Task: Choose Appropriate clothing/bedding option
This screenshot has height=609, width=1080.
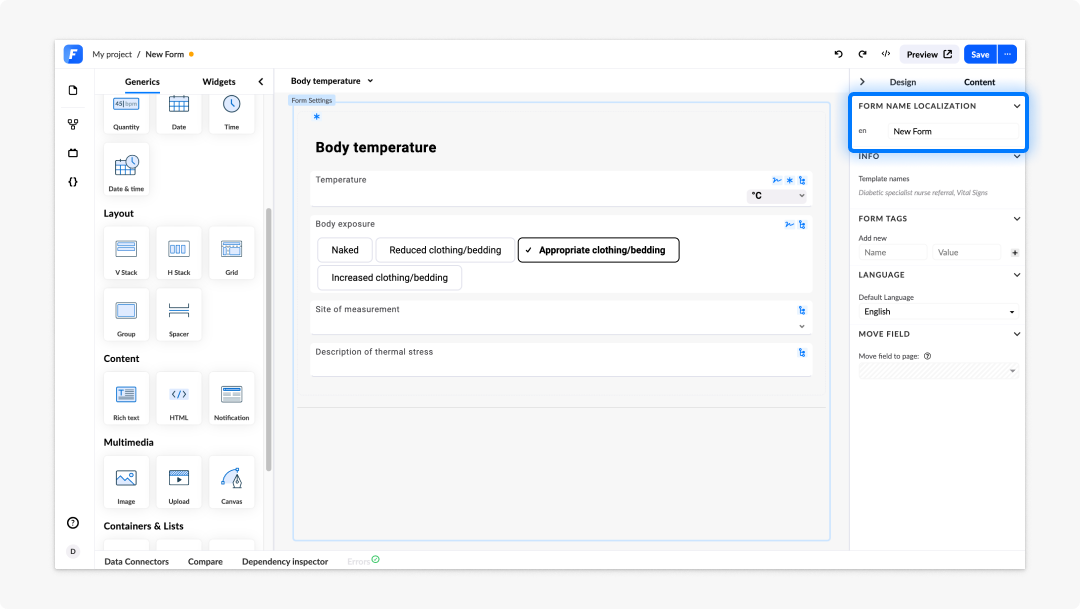Action: 599,250
